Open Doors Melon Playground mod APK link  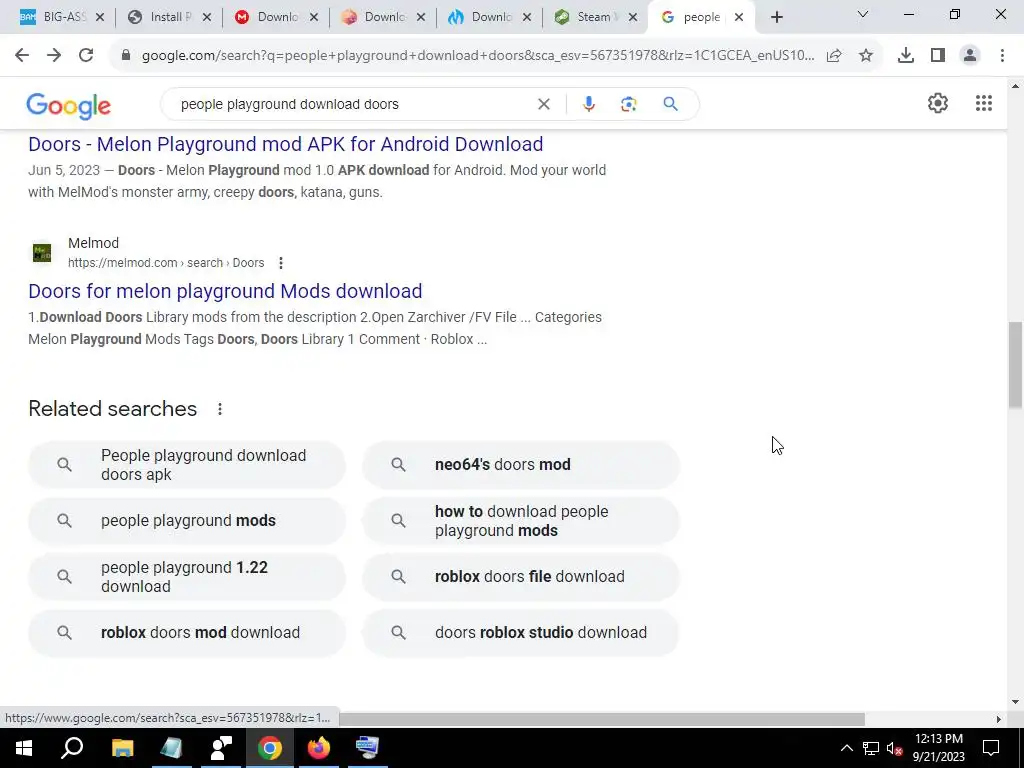285,144
